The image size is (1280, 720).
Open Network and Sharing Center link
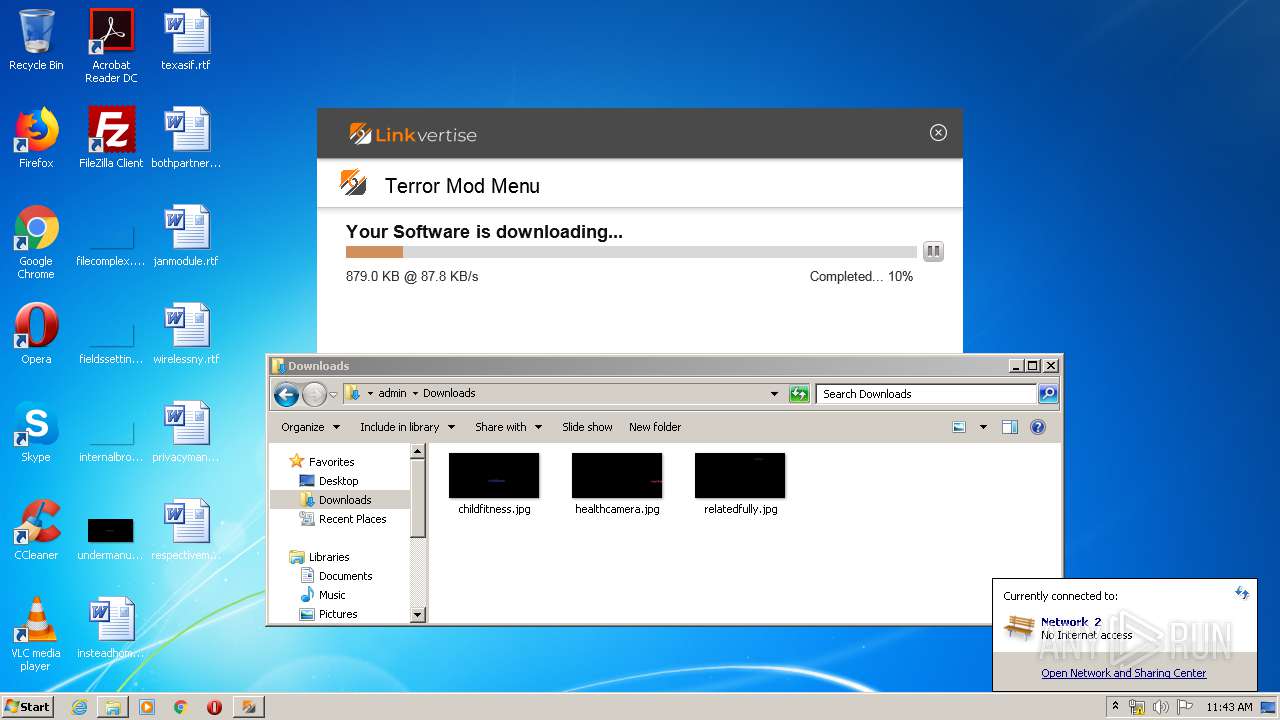tap(1123, 673)
